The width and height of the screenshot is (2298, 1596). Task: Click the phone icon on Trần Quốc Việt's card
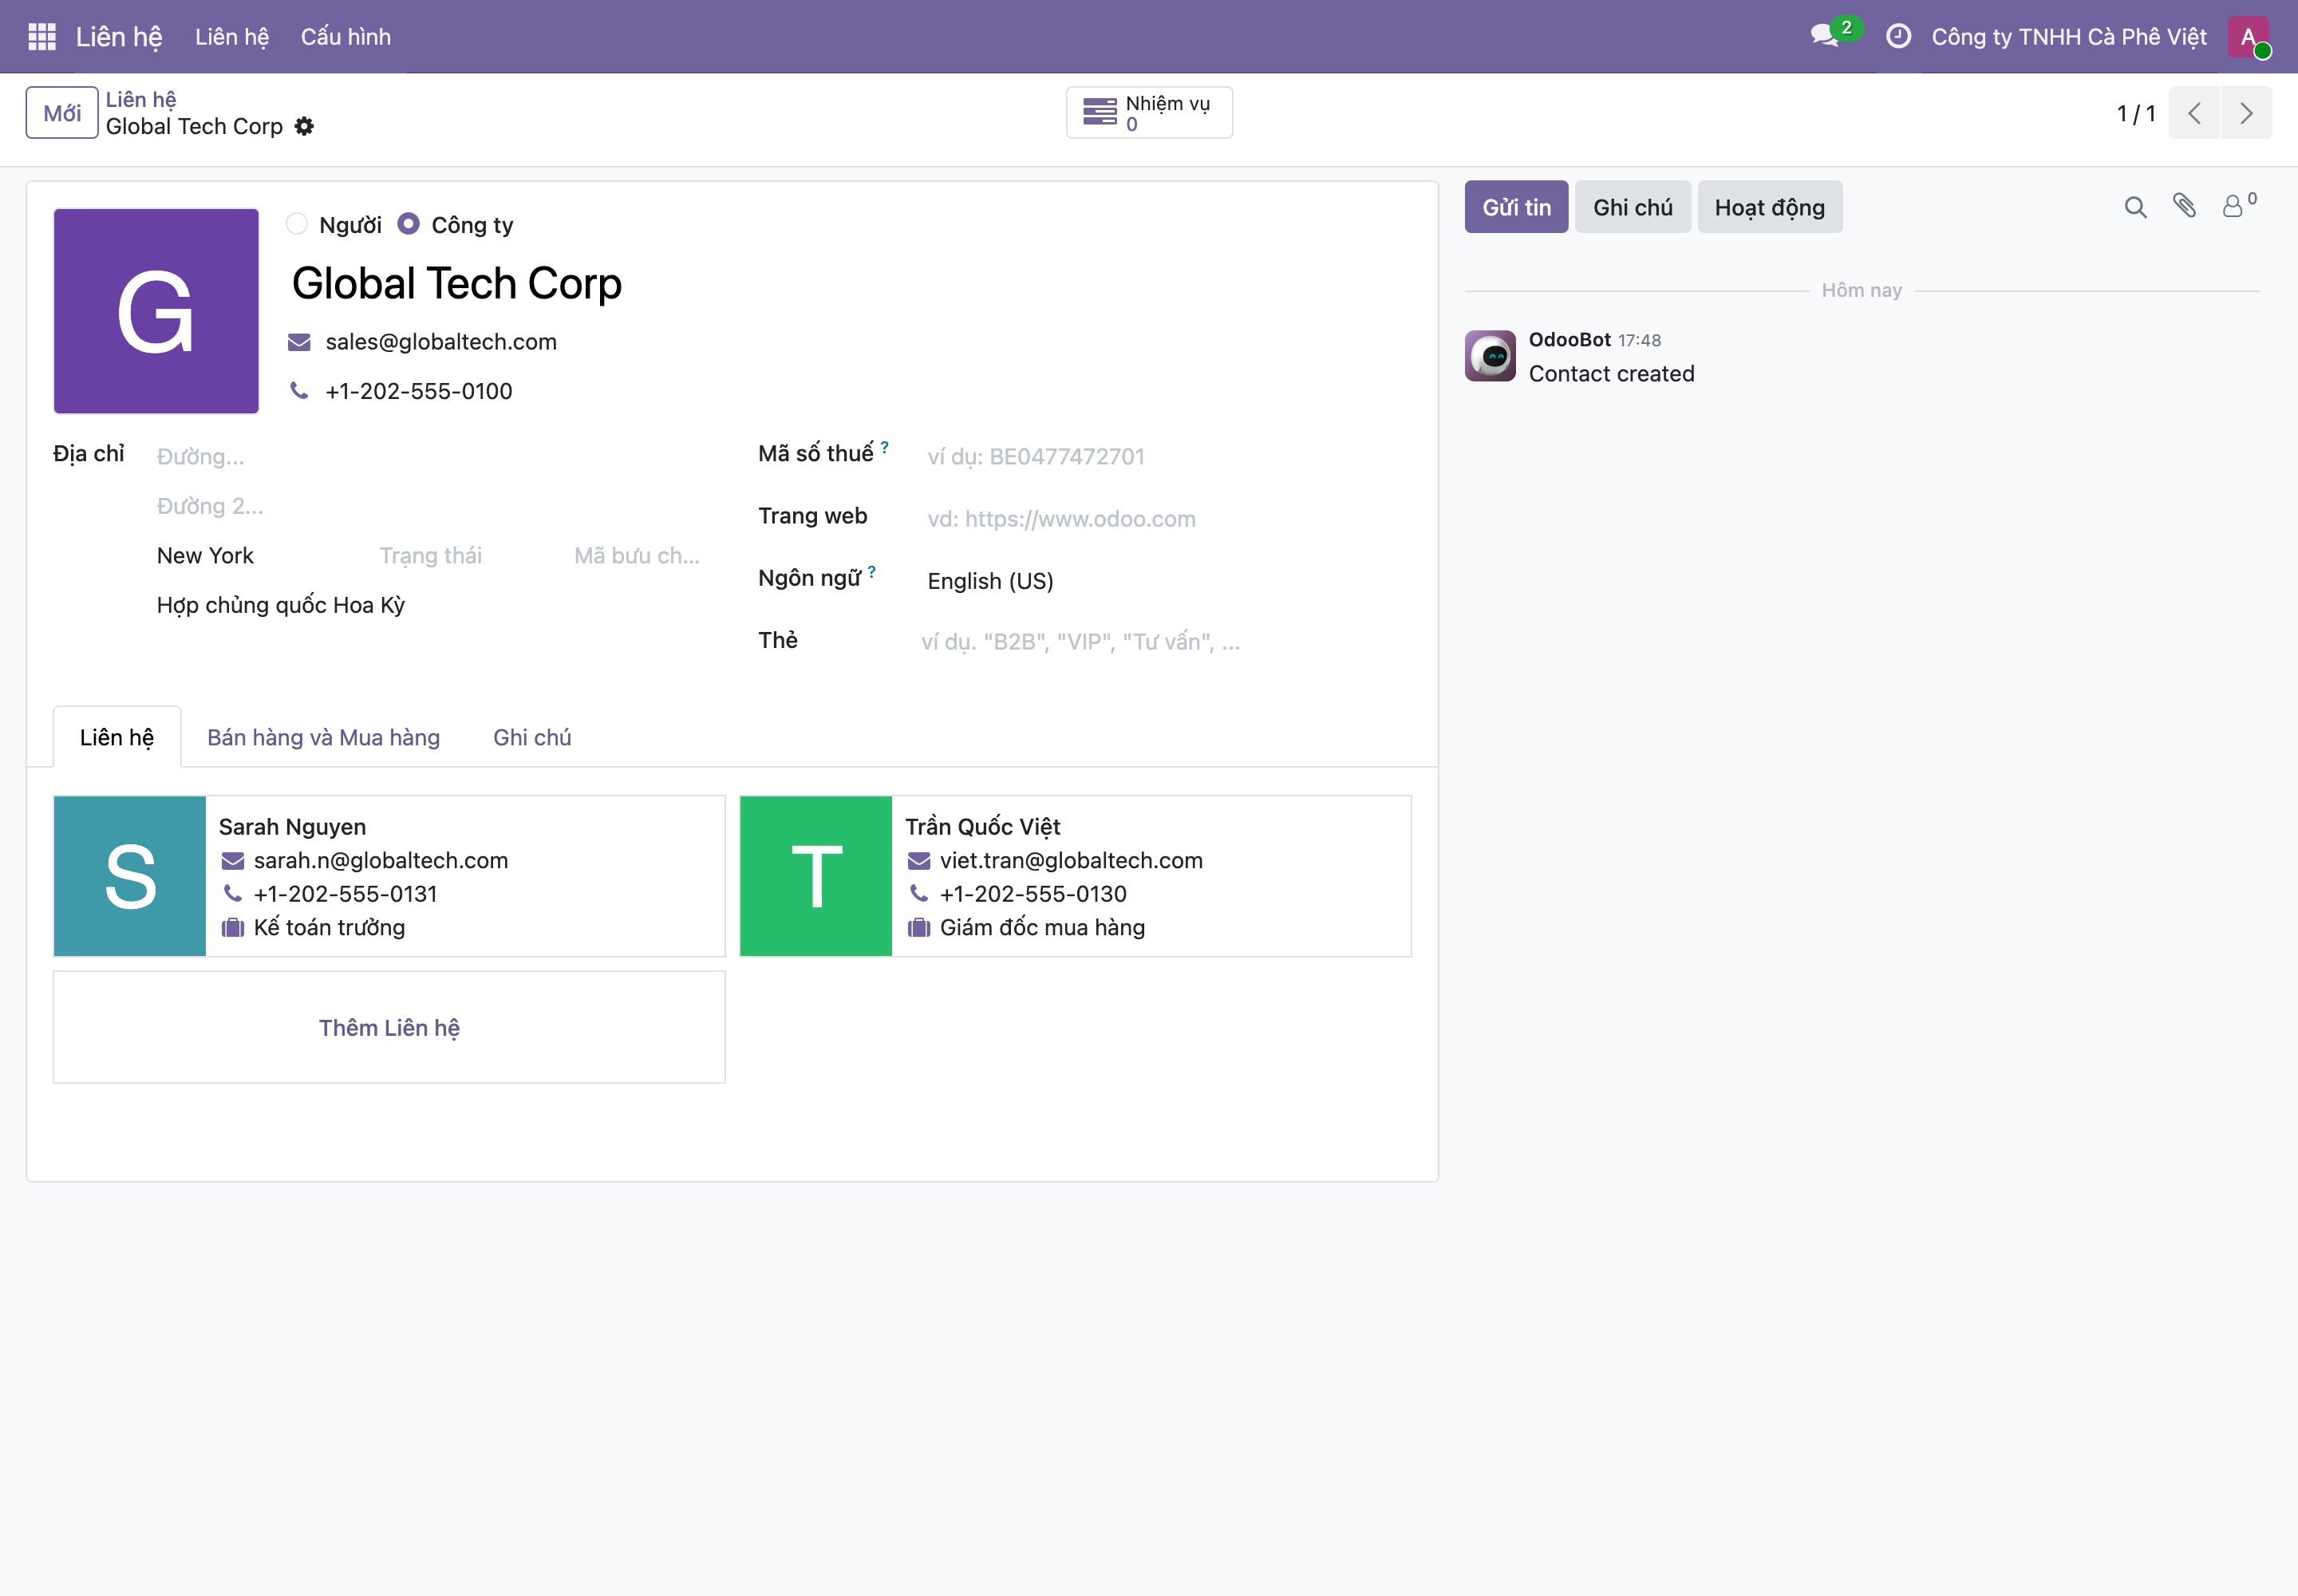coord(919,893)
